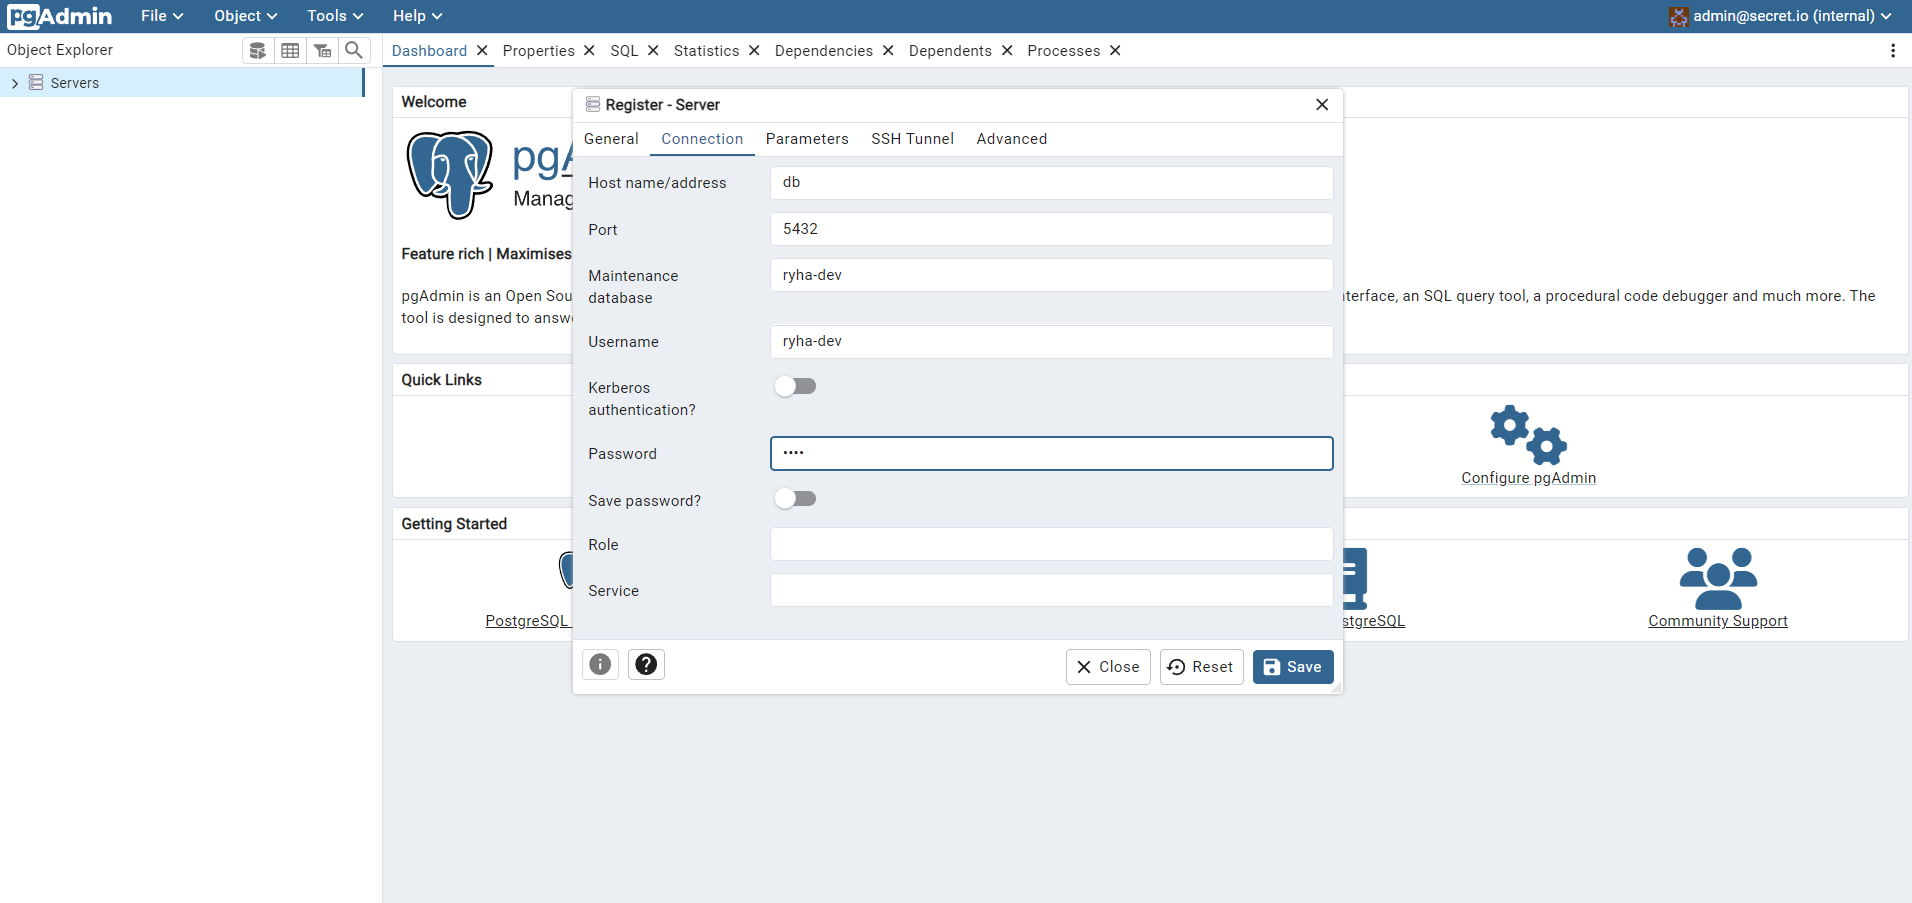Open the SSH Tunnel tab
Image resolution: width=1912 pixels, height=903 pixels.
[912, 139]
